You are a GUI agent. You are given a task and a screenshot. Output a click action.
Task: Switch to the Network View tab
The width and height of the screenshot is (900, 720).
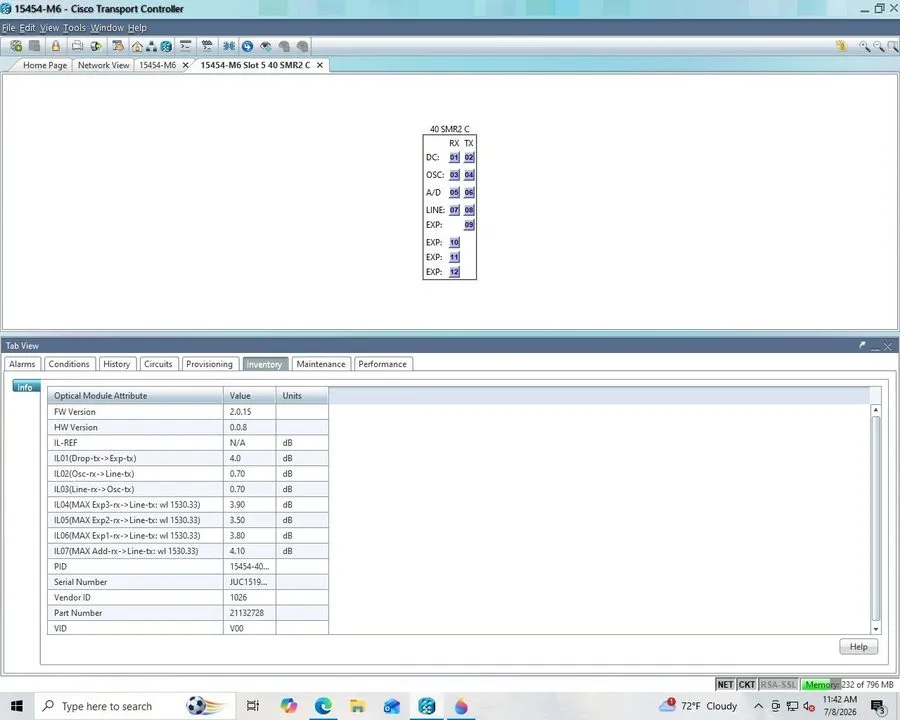pos(103,65)
